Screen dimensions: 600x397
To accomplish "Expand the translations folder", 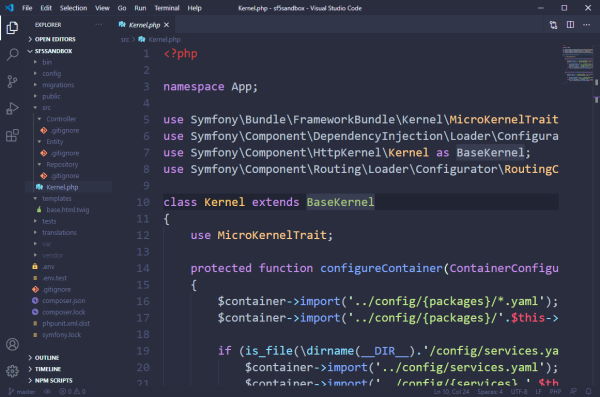I will coord(59,232).
